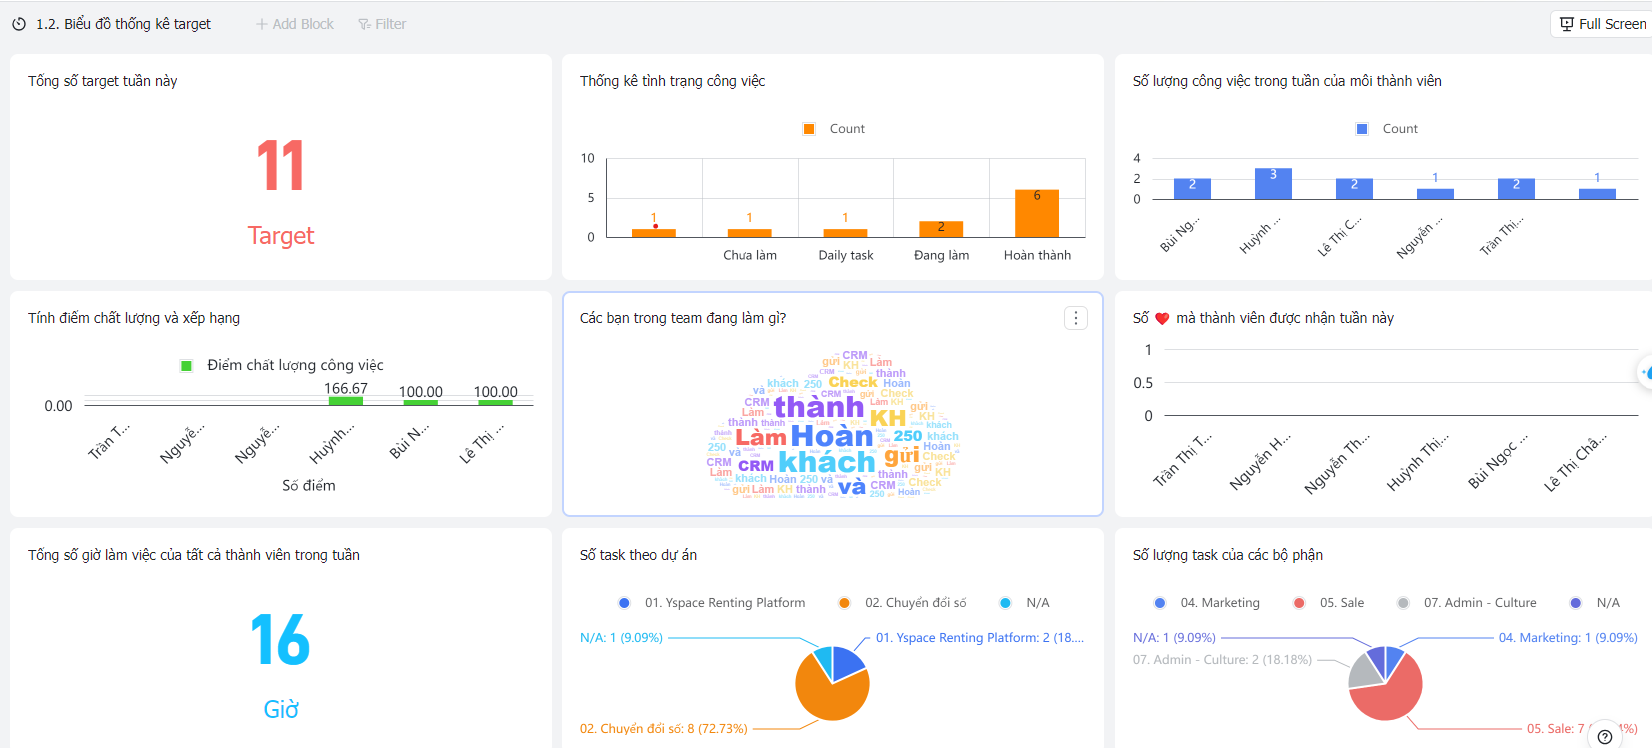Toggle the blue Count legend in the member workload chart
The image size is (1652, 748).
(x=1387, y=129)
